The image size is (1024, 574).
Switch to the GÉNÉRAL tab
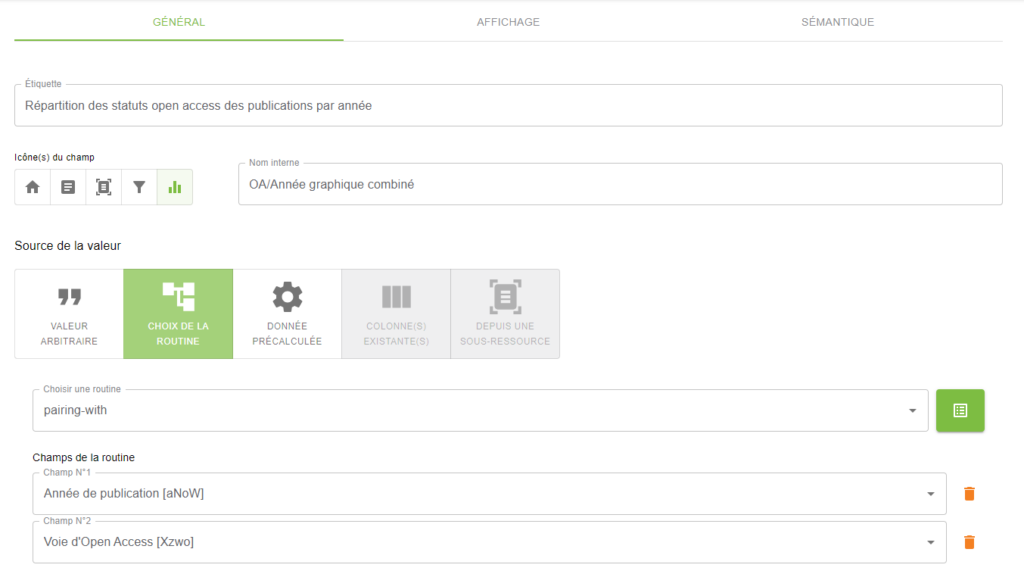pyautogui.click(x=178, y=22)
